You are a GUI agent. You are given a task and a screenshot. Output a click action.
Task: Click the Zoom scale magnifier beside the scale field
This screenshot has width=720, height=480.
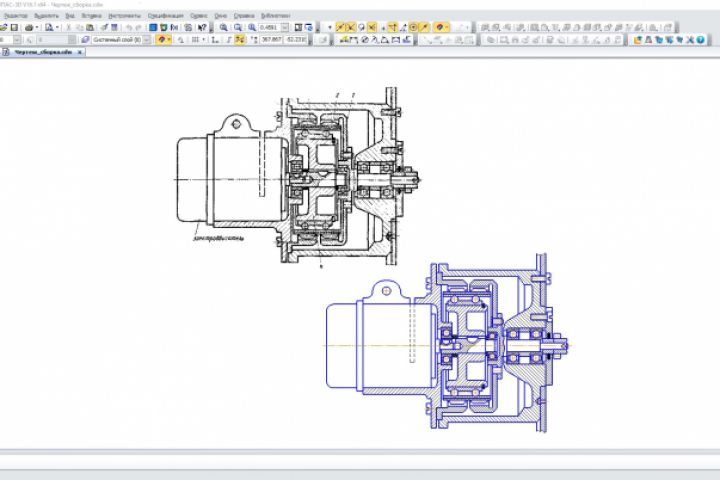(x=252, y=28)
